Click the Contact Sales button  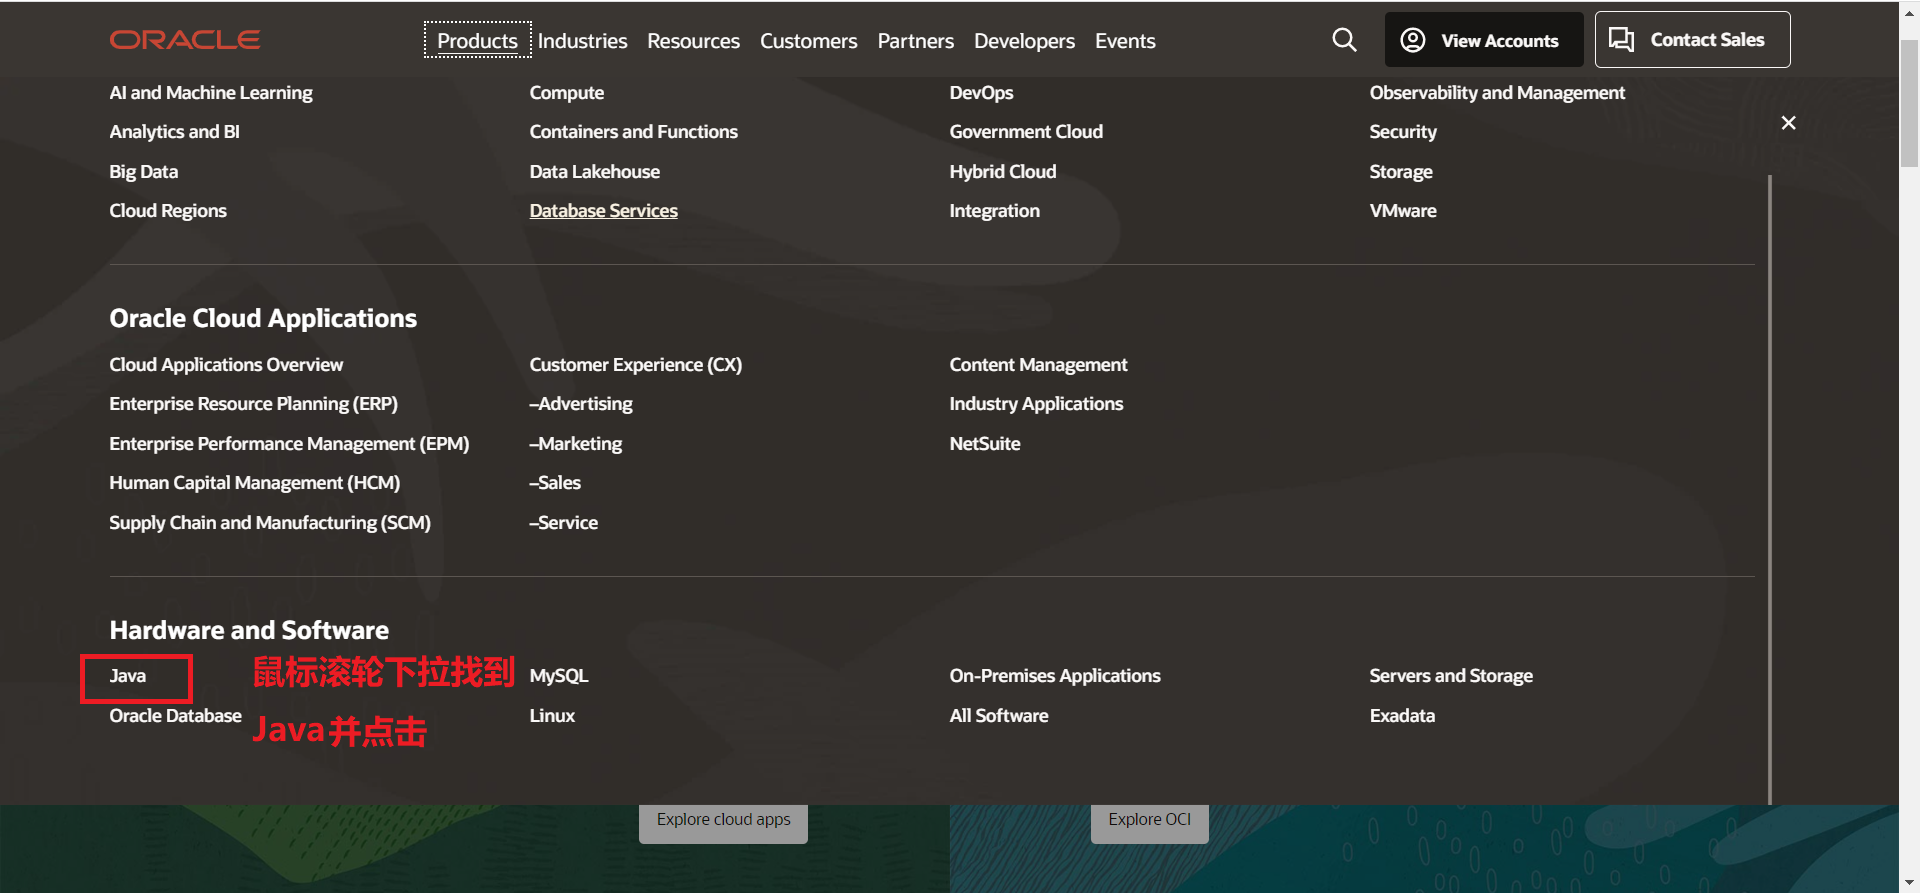click(1692, 40)
